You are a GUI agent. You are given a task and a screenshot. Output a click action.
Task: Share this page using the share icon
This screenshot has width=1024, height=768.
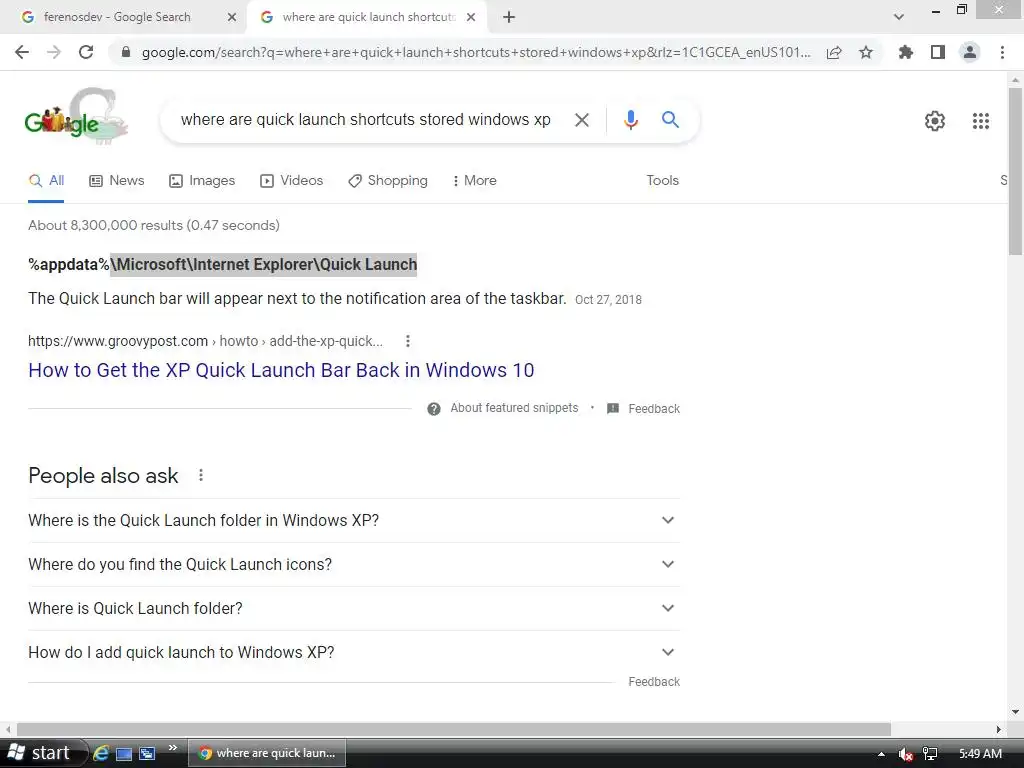tap(834, 52)
